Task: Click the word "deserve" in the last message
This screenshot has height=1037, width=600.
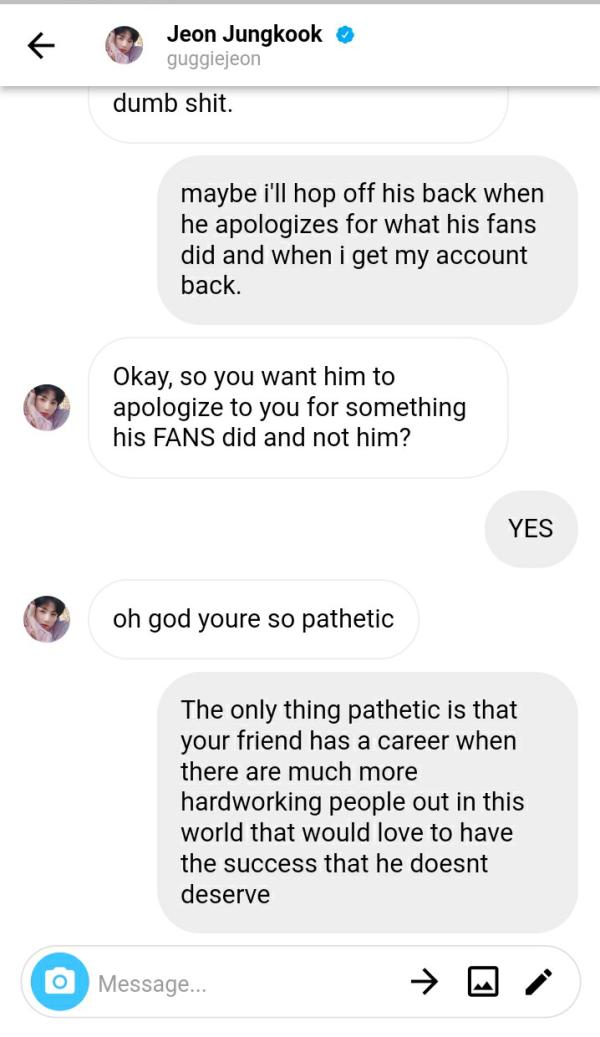Action: click(225, 894)
